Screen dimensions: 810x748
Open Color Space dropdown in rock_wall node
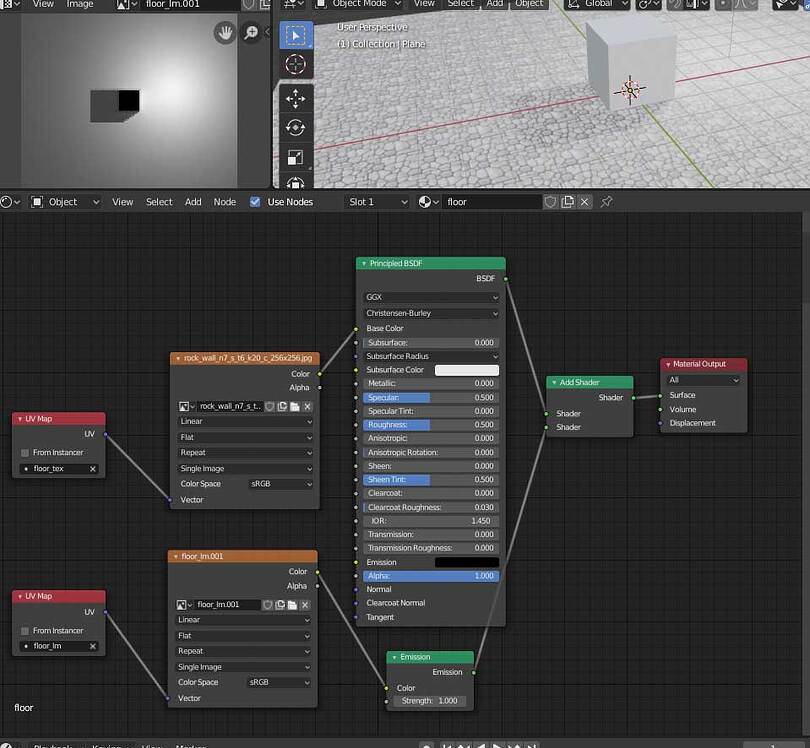279,484
